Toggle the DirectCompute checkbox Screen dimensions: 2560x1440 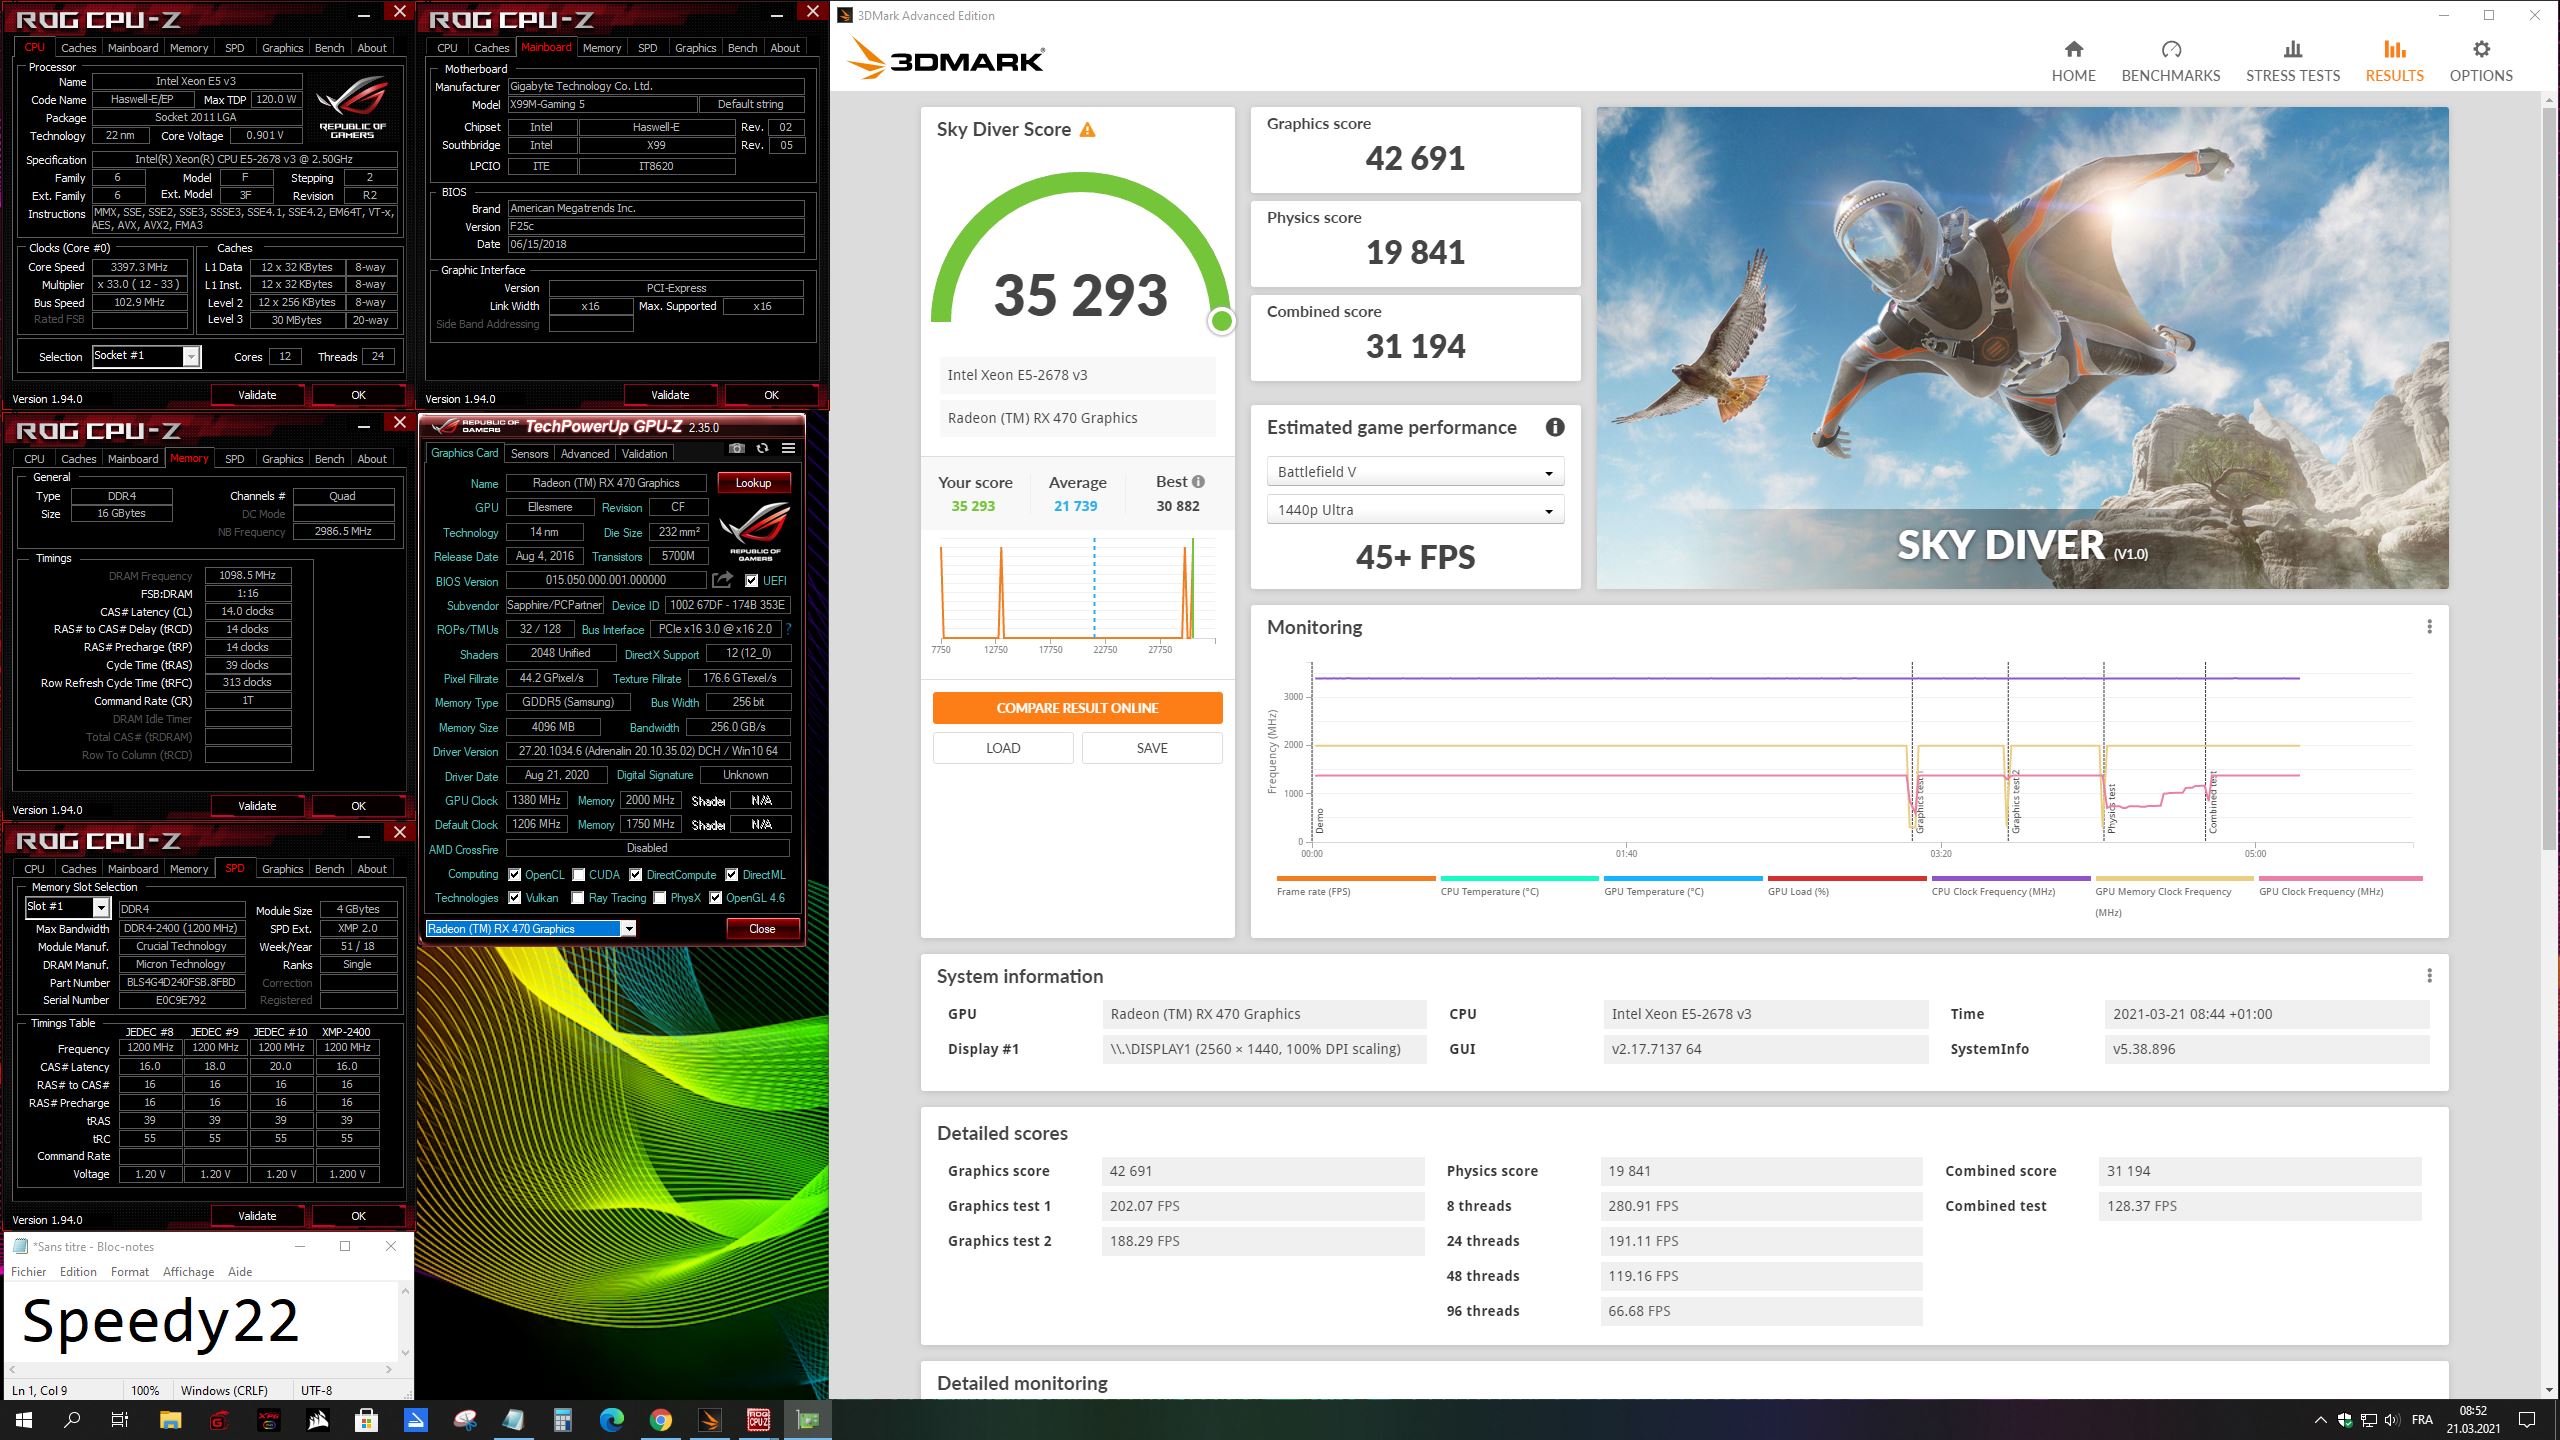[635, 874]
